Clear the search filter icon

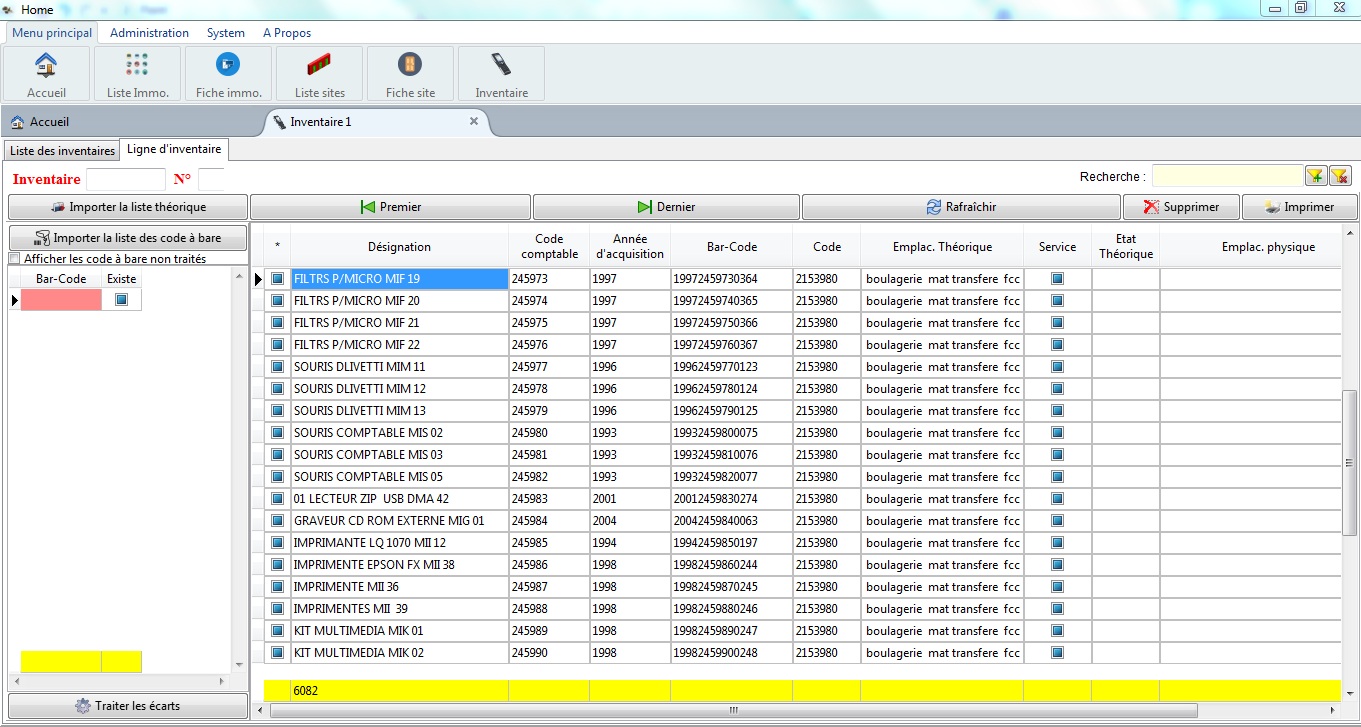pos(1340,177)
